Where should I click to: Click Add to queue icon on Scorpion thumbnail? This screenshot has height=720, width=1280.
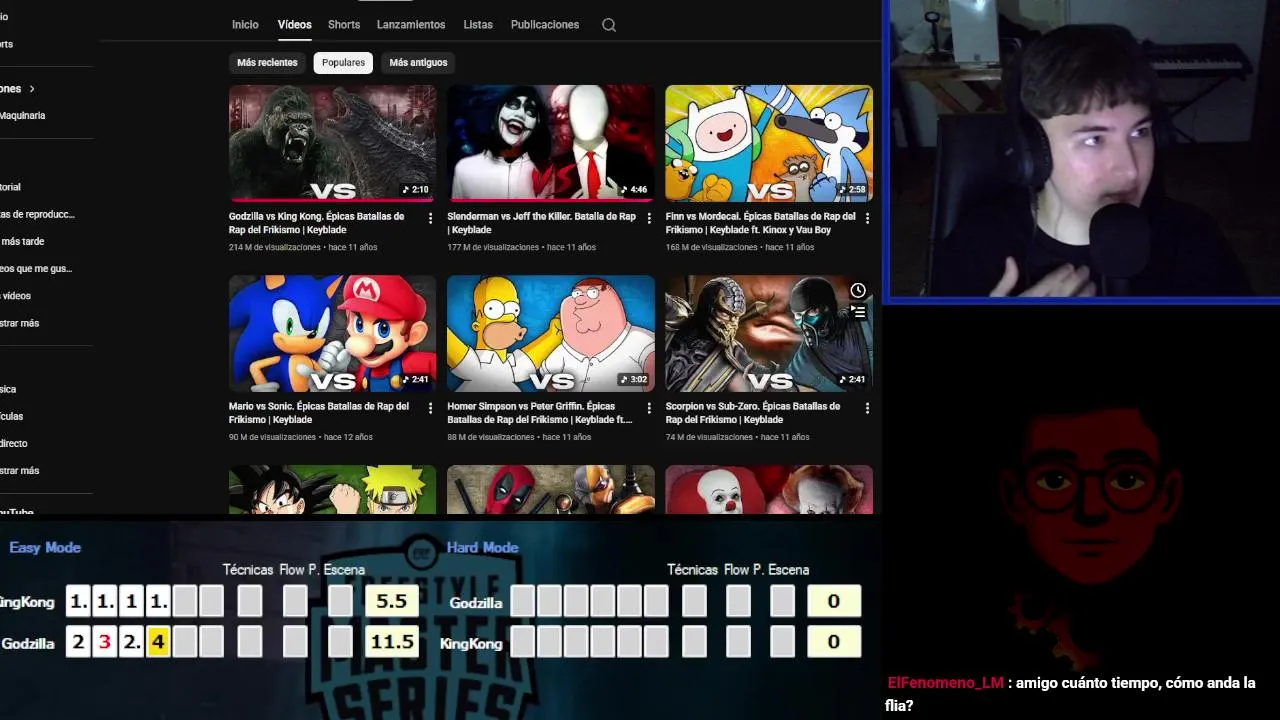pos(858,312)
